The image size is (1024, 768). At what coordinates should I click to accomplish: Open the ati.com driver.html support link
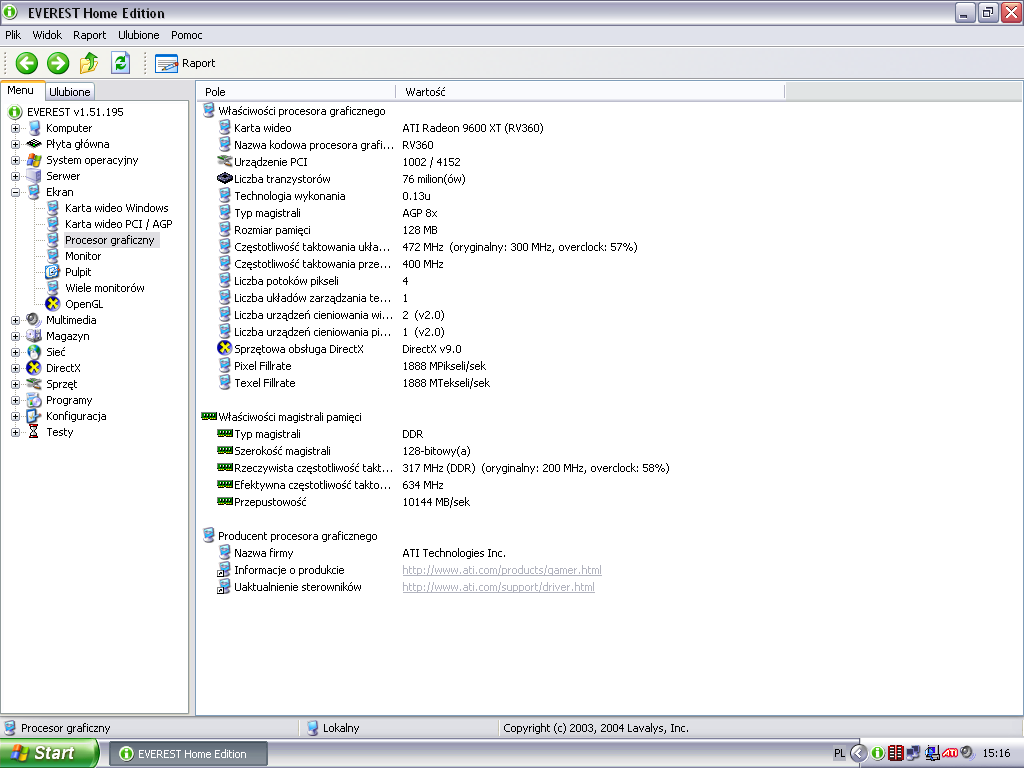pos(498,586)
